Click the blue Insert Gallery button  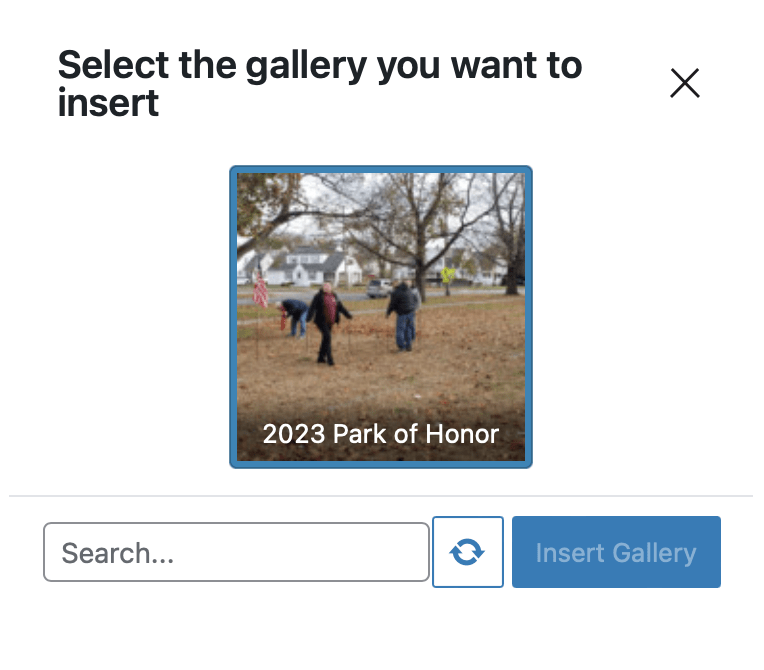[x=616, y=552]
